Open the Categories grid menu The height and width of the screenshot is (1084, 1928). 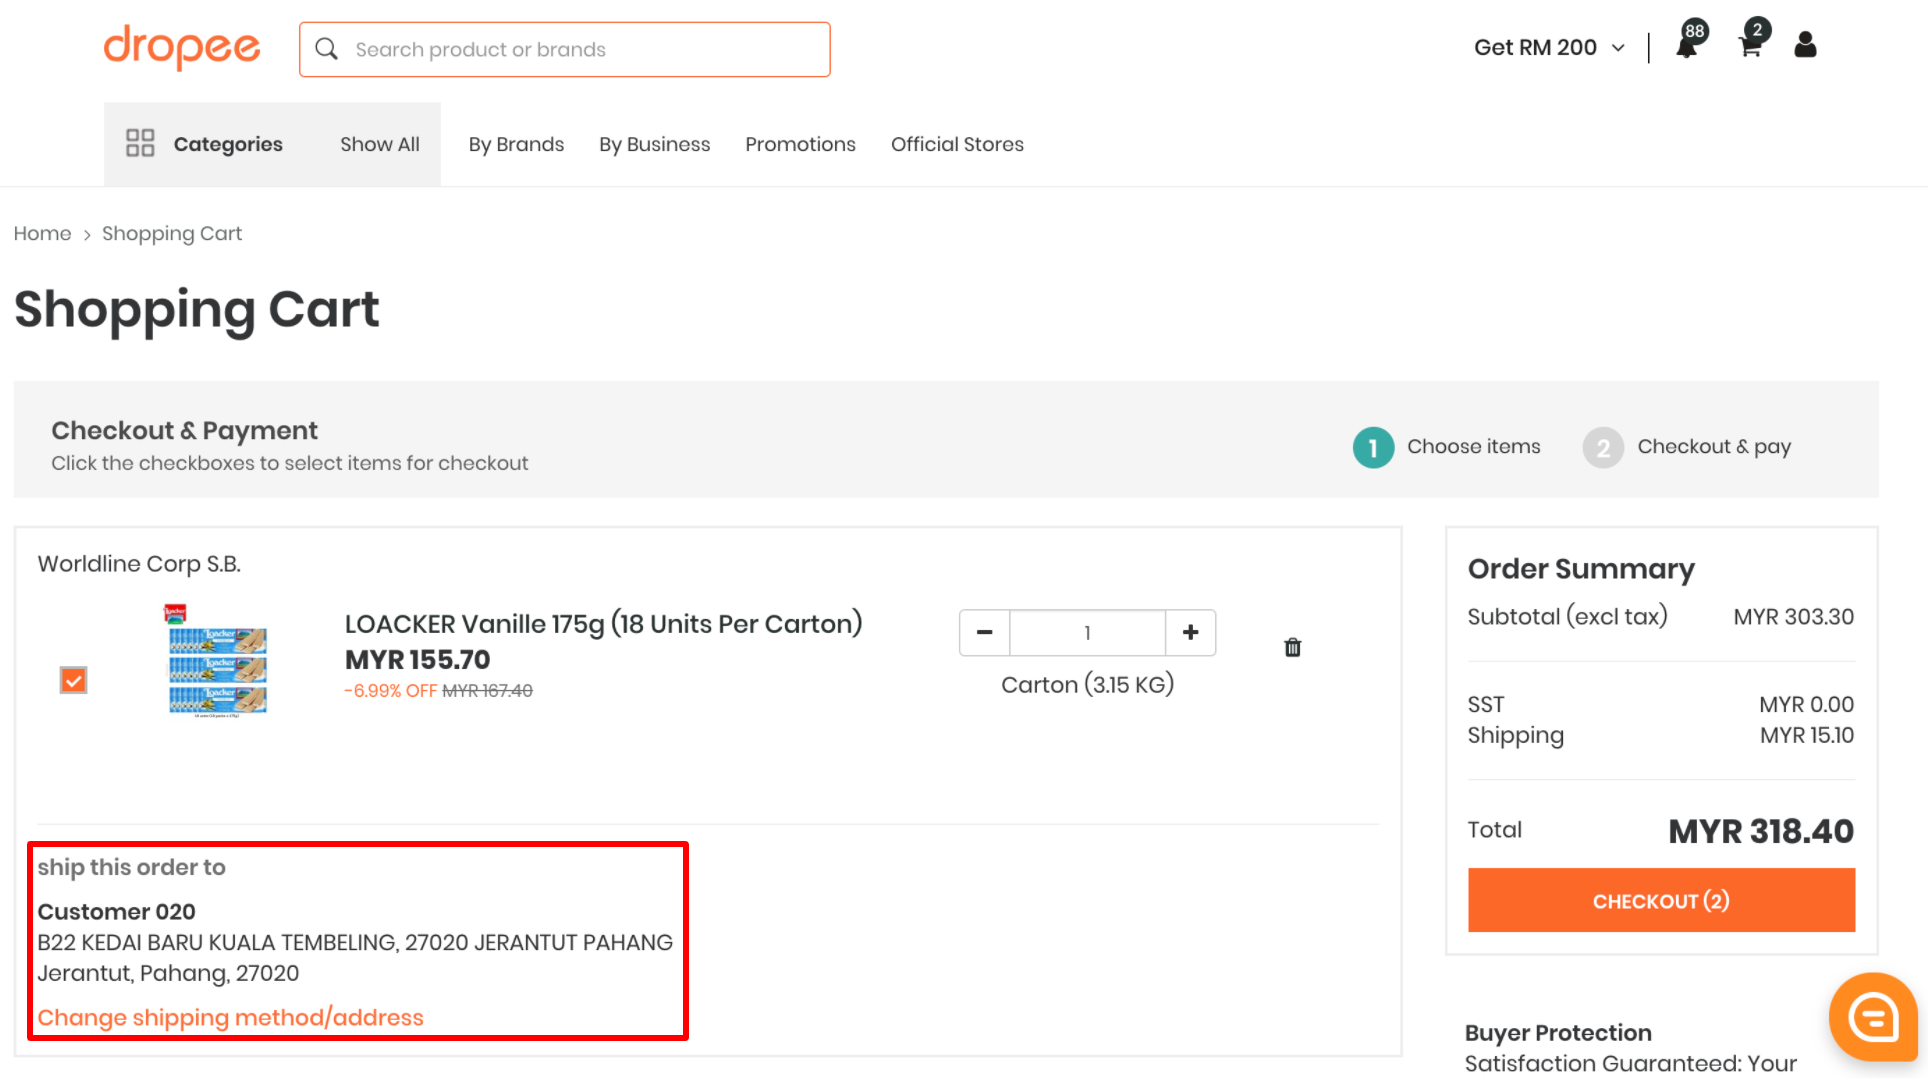204,144
